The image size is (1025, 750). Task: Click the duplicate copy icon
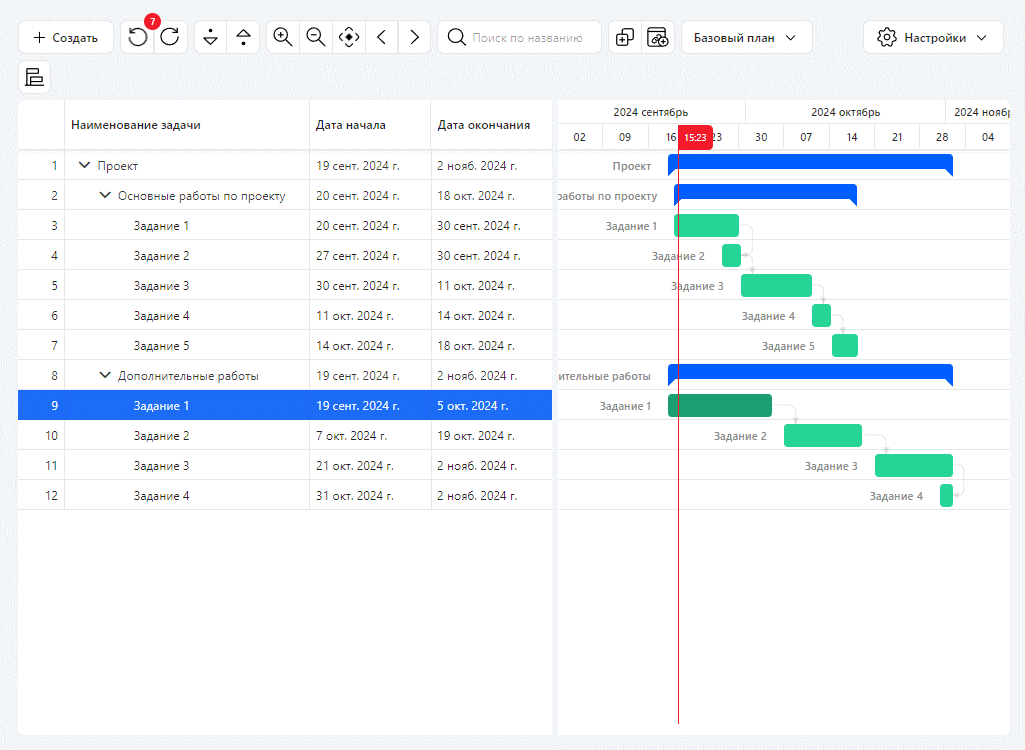[625, 37]
